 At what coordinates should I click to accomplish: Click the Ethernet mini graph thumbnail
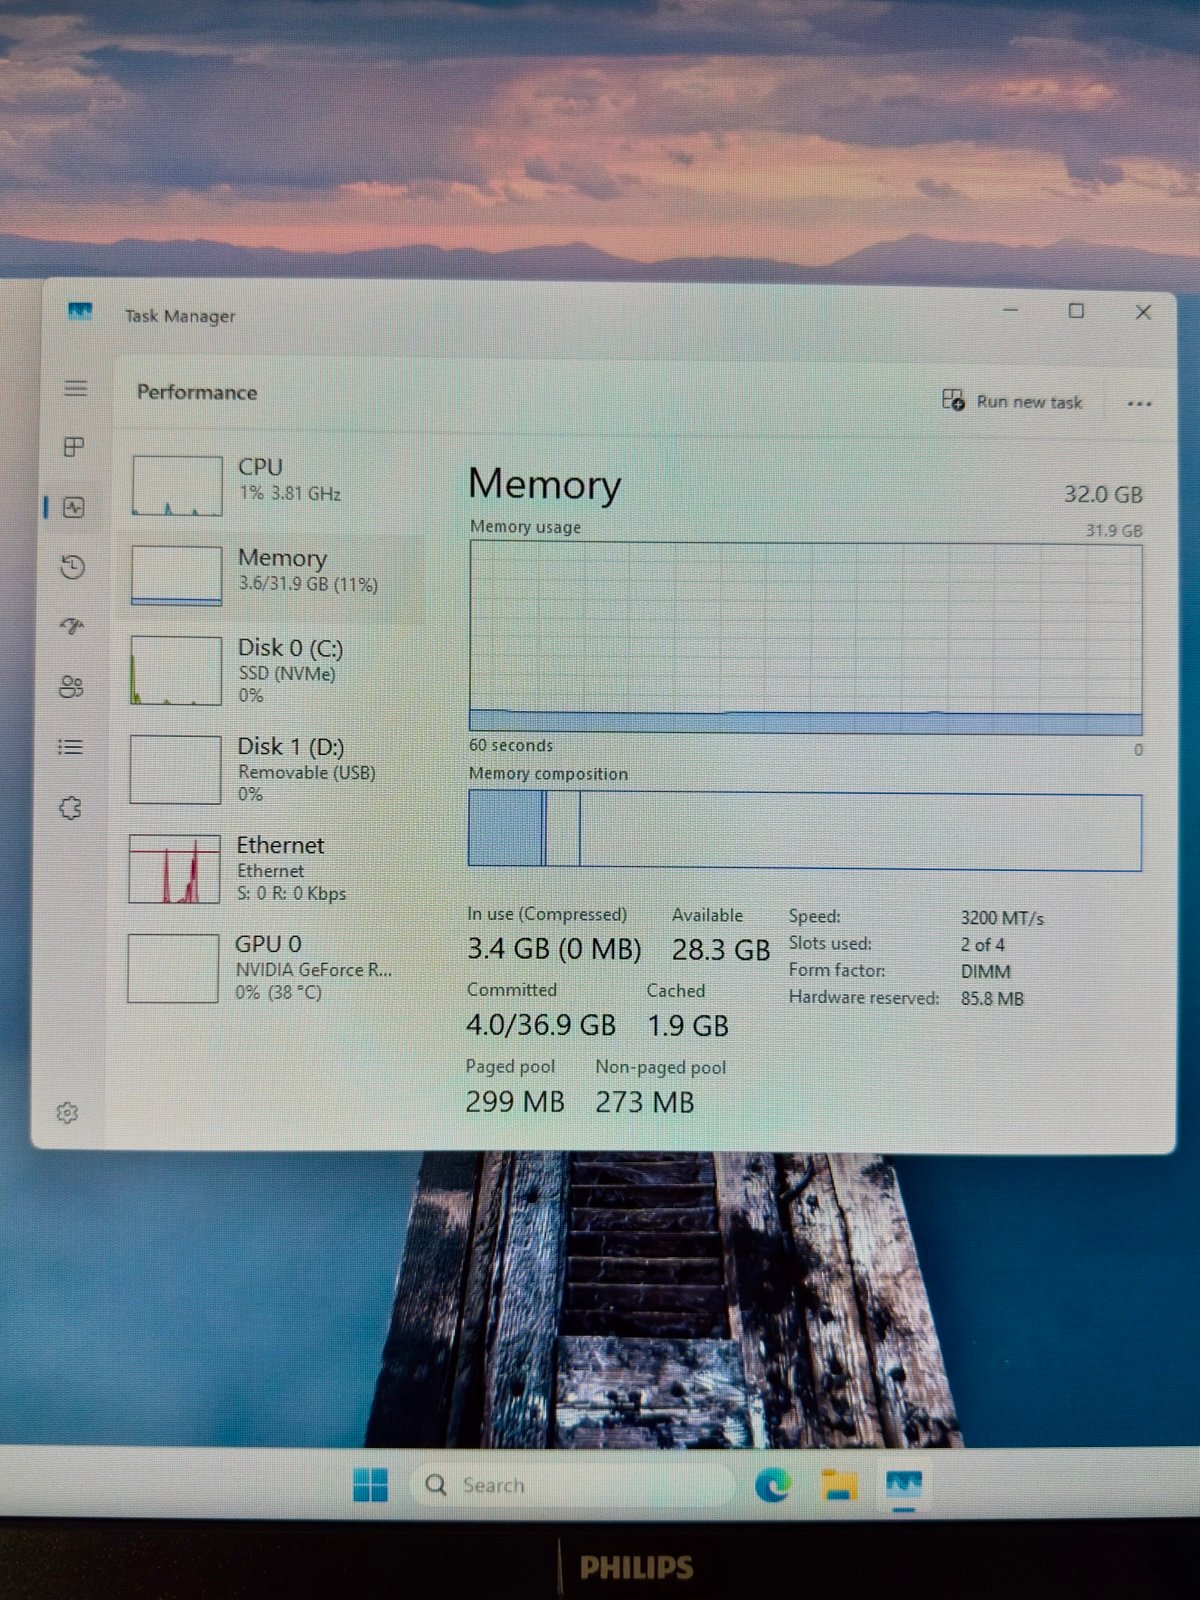(x=174, y=869)
